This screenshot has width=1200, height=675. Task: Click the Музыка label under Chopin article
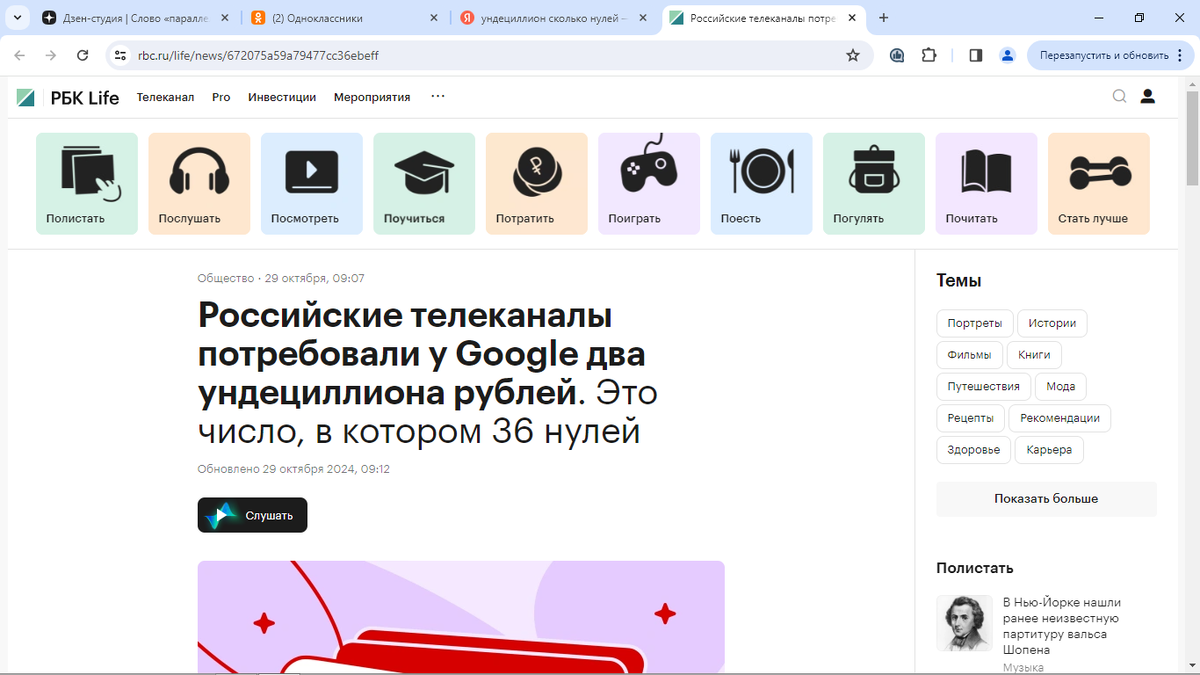pyautogui.click(x=1023, y=667)
